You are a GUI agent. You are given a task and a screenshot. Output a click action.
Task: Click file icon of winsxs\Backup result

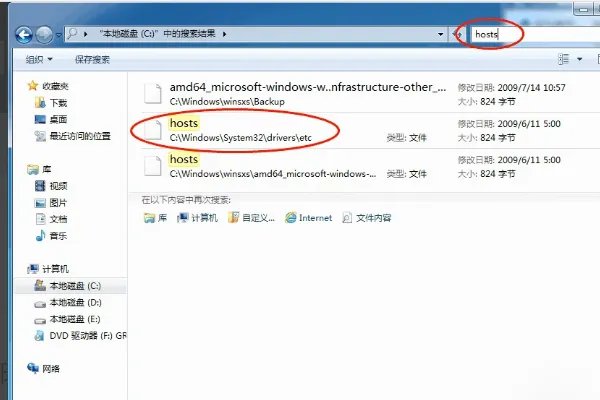click(x=153, y=94)
